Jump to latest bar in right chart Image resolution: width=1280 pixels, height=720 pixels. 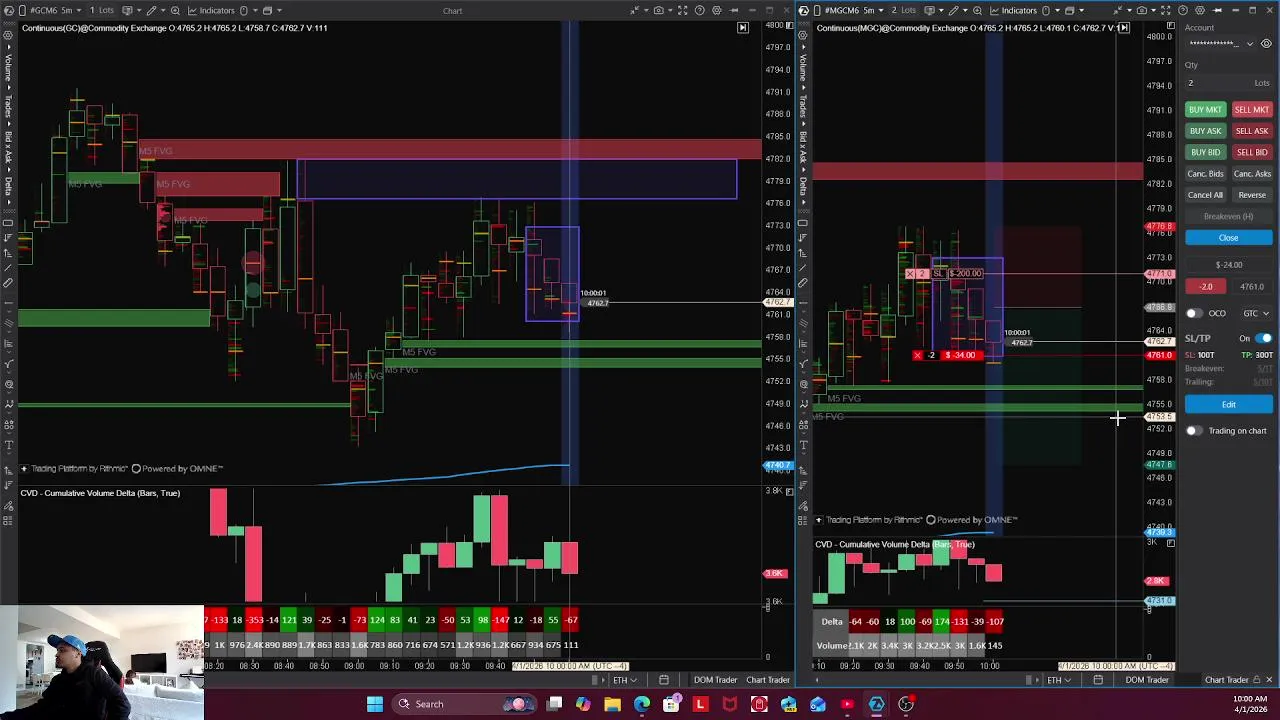coord(1124,27)
